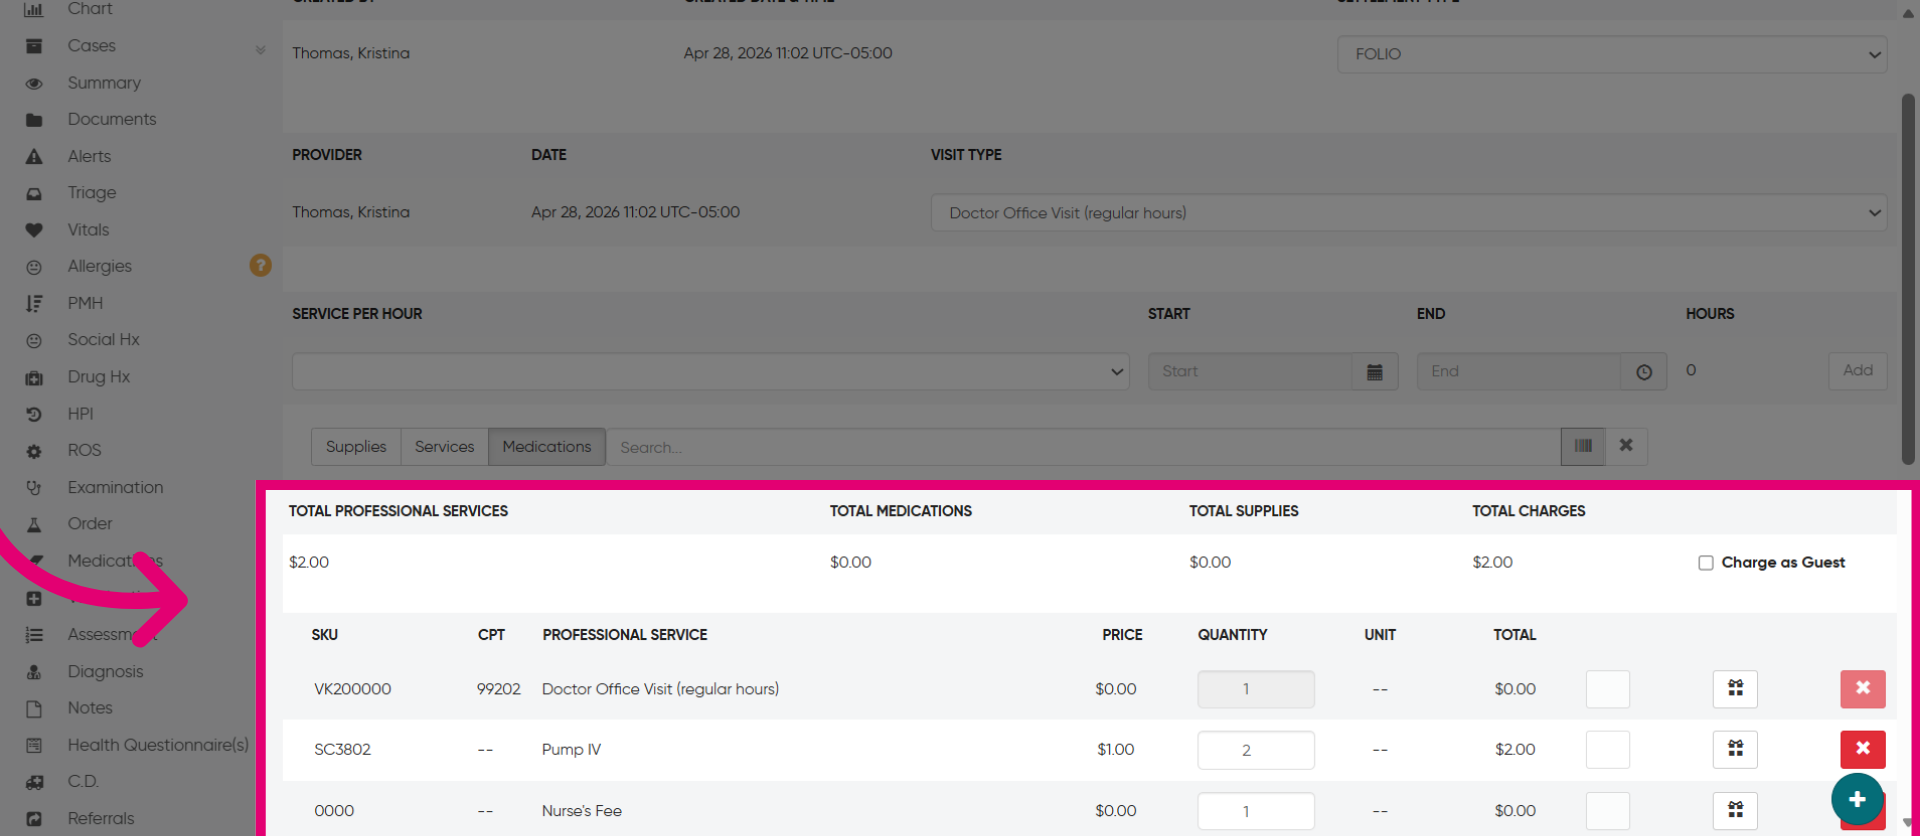The height and width of the screenshot is (836, 1920).
Task: Click the Referrals icon
Action: pyautogui.click(x=34, y=819)
